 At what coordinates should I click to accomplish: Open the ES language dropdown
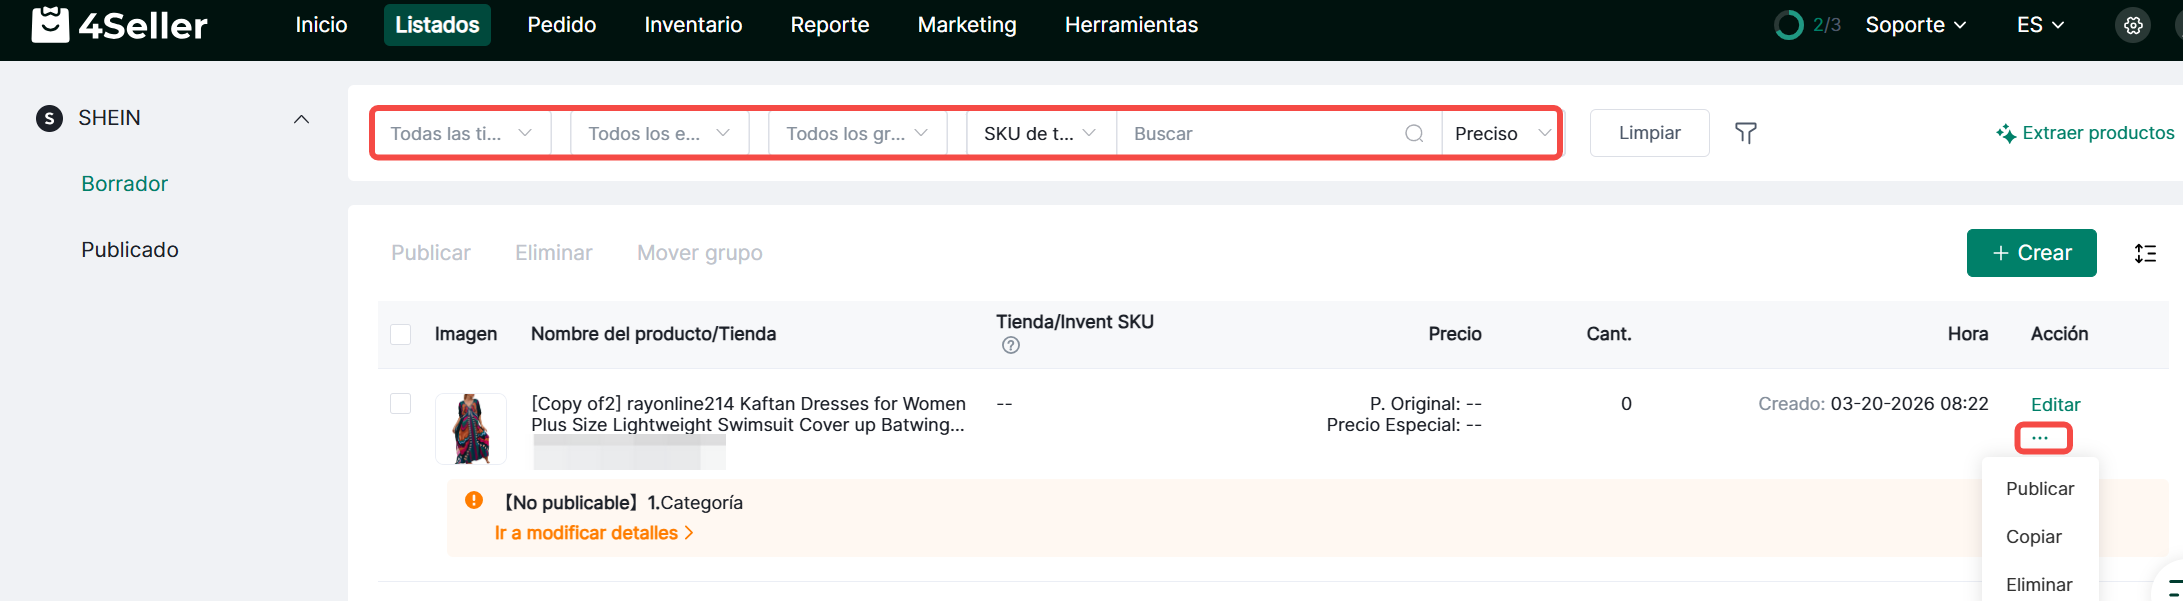[x=2040, y=25]
